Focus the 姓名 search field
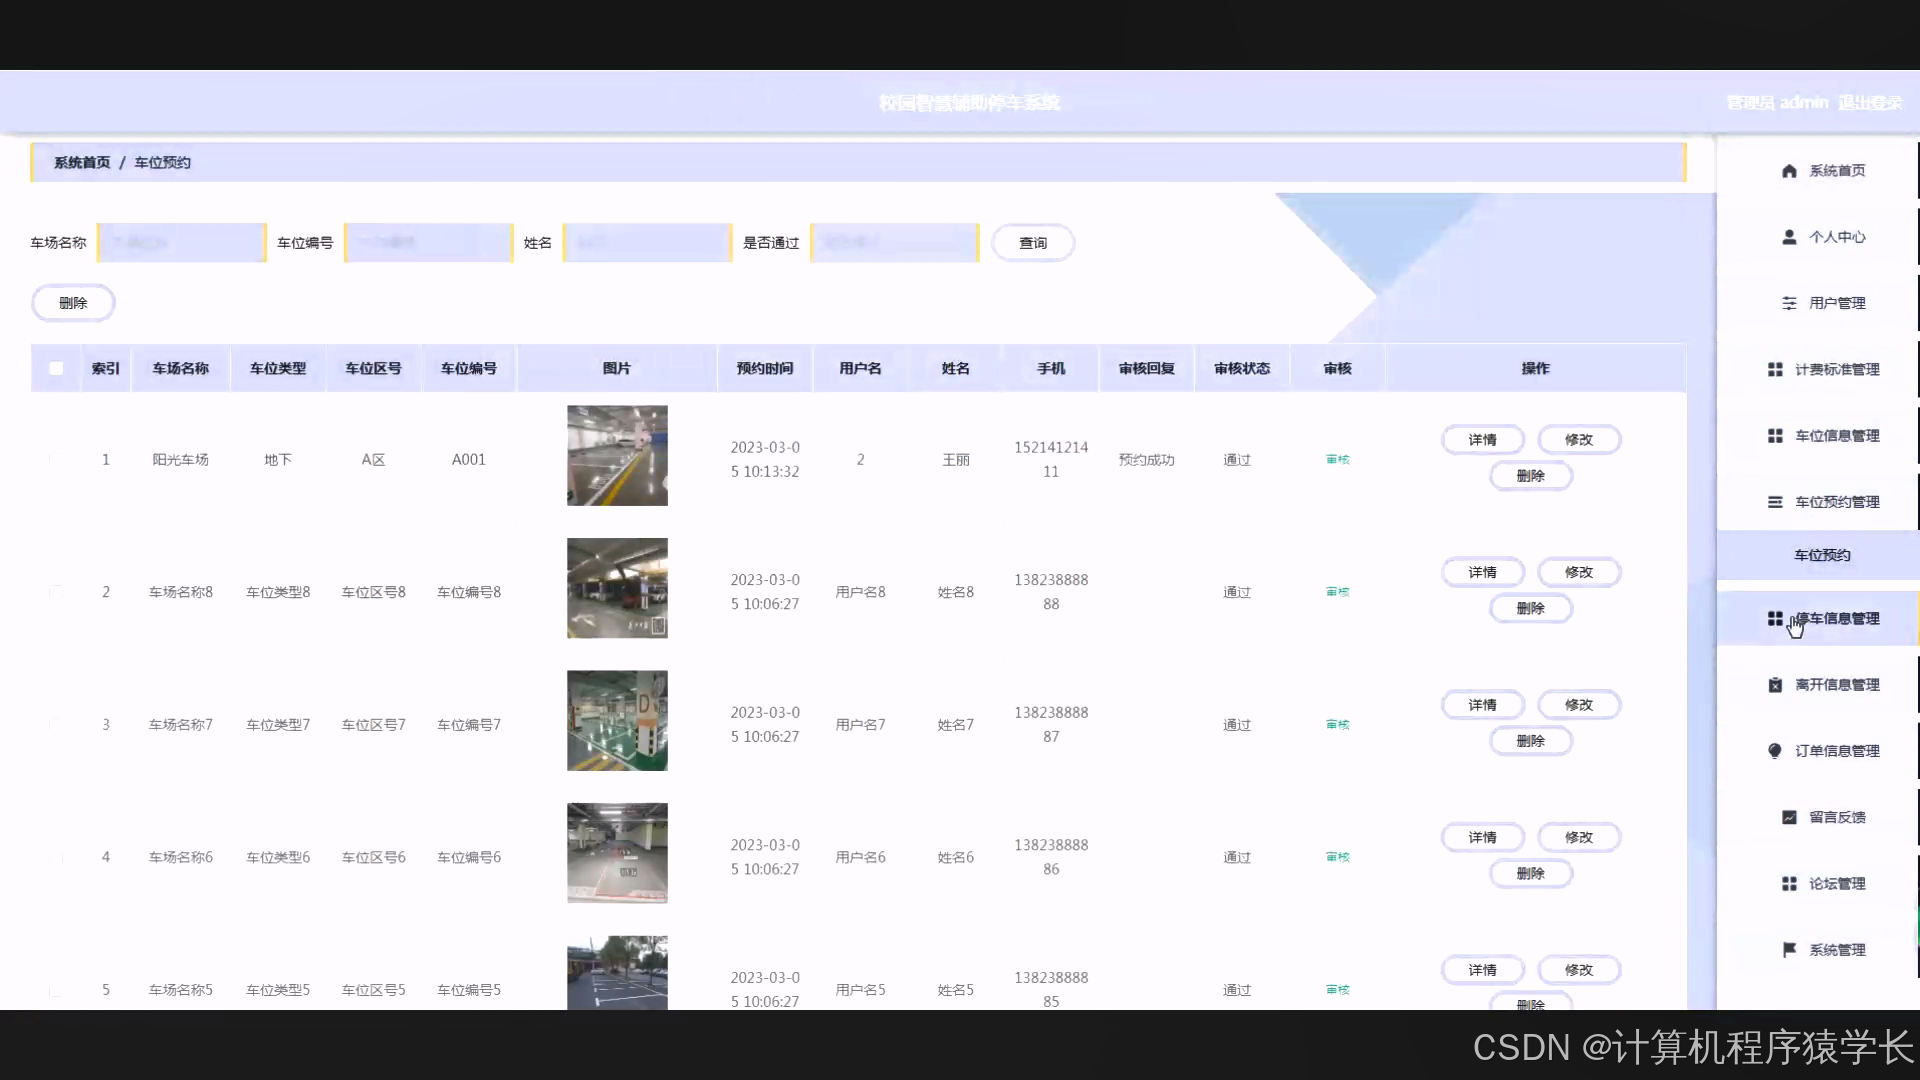 [x=648, y=243]
